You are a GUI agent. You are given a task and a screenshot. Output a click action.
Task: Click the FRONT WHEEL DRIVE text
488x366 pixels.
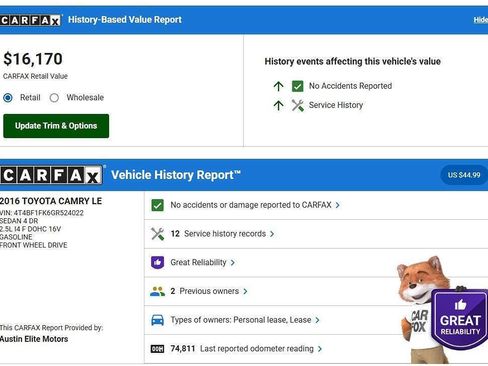pos(33,245)
